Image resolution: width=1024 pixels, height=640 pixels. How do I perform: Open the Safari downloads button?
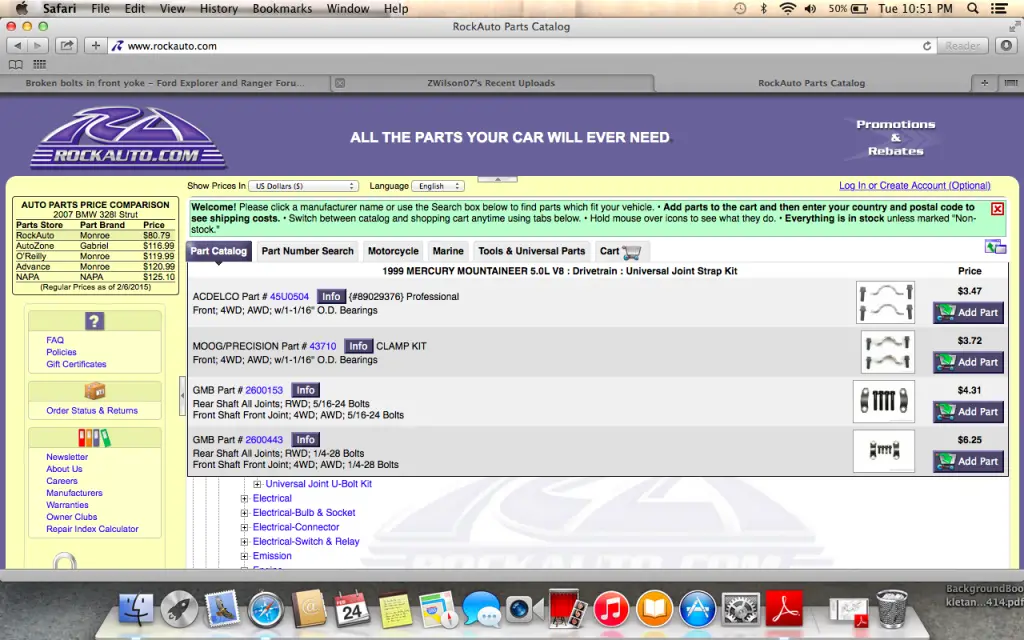tap(1006, 46)
